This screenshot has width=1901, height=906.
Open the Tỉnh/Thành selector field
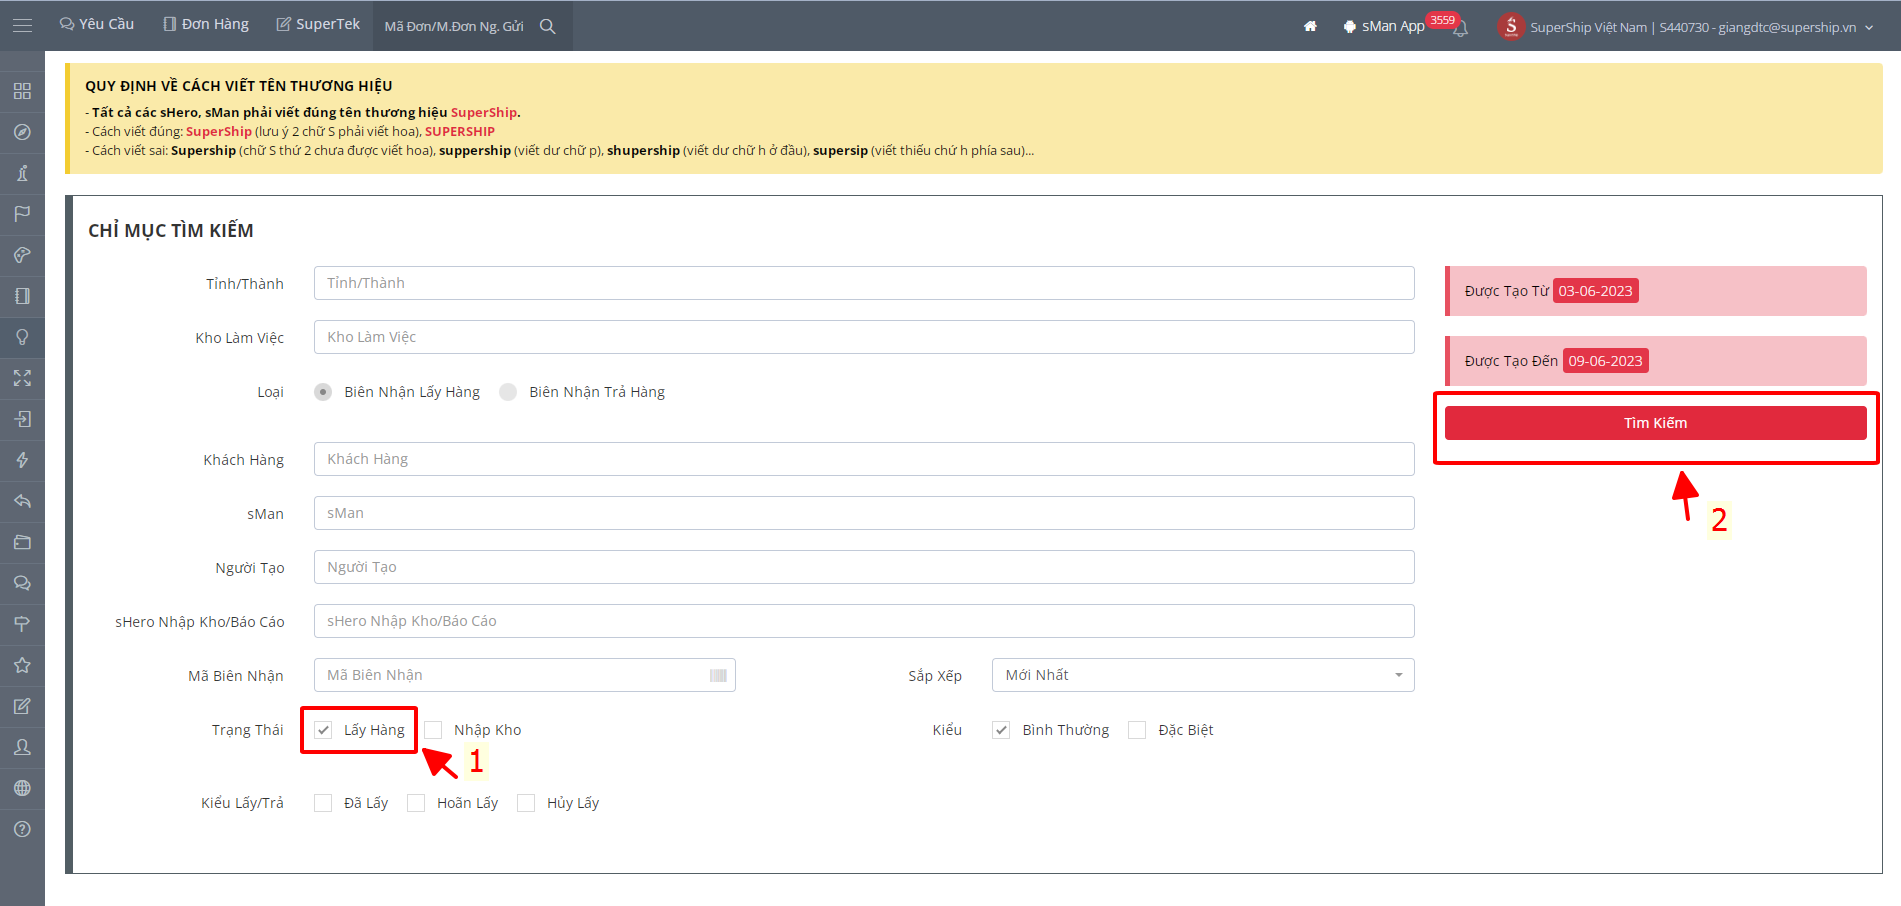(864, 283)
